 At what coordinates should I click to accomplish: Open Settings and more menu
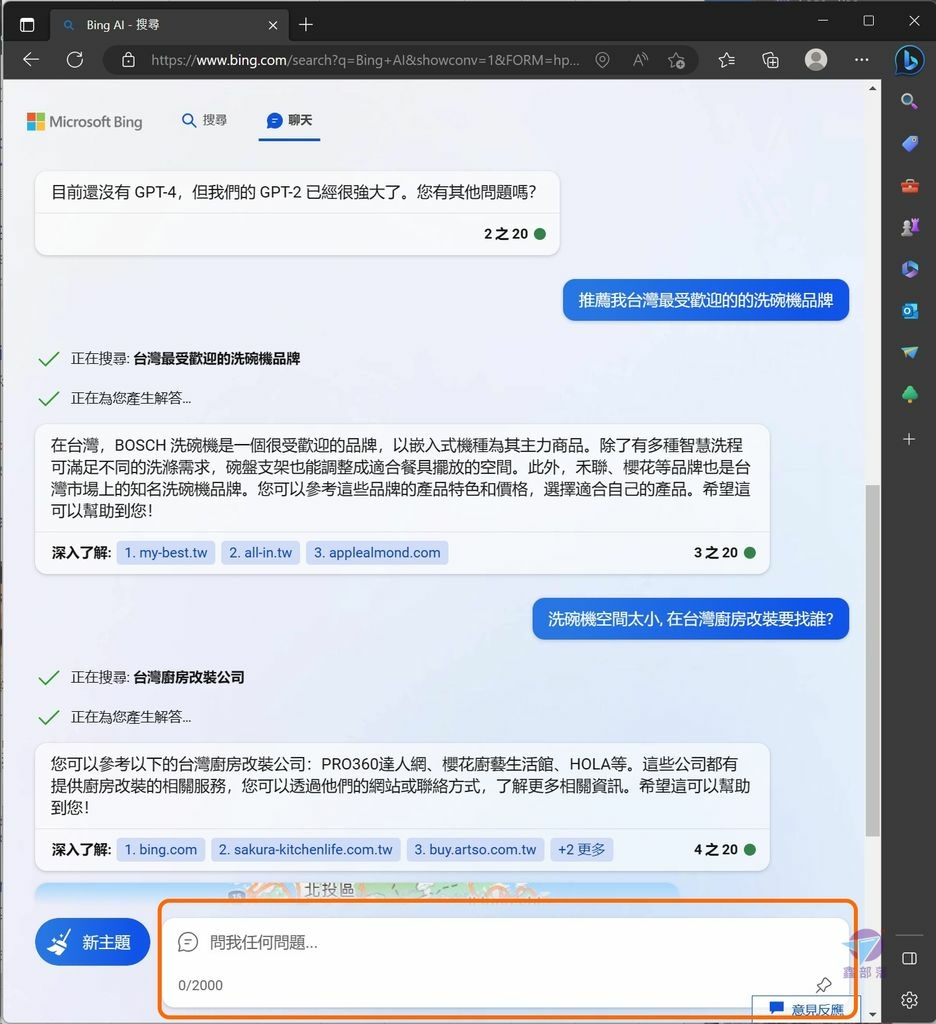tap(862, 60)
